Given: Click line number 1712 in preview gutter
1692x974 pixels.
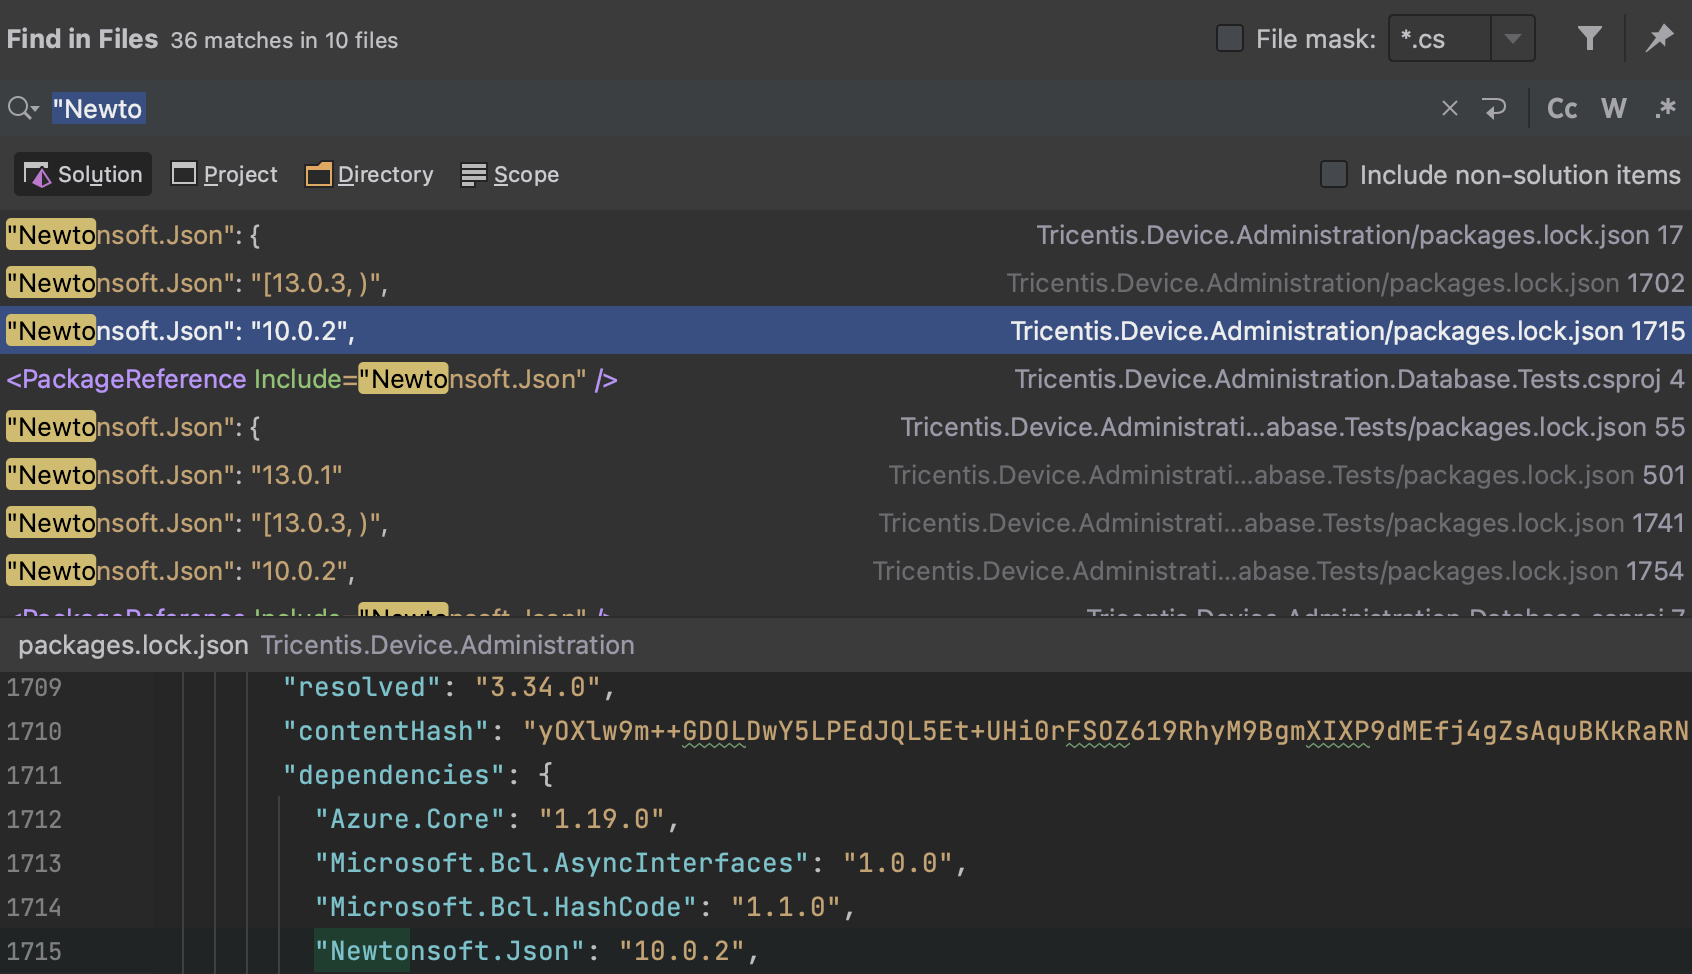Looking at the screenshot, I should click(x=34, y=820).
